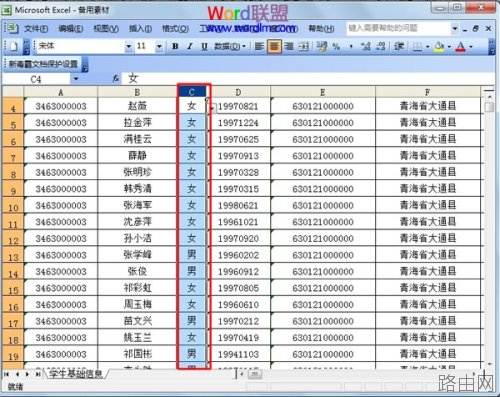
Task: Go to first sheet navigation arrow
Action: tap(6, 374)
